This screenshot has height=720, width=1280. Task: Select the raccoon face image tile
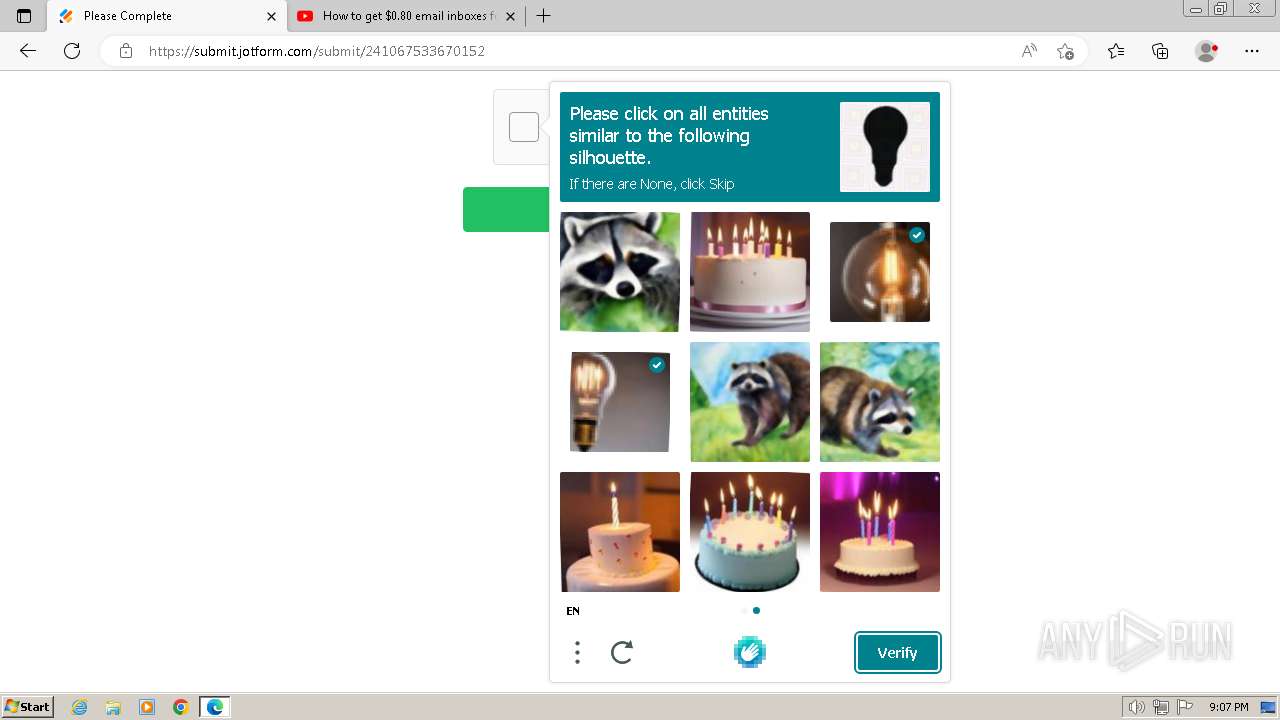tap(620, 272)
